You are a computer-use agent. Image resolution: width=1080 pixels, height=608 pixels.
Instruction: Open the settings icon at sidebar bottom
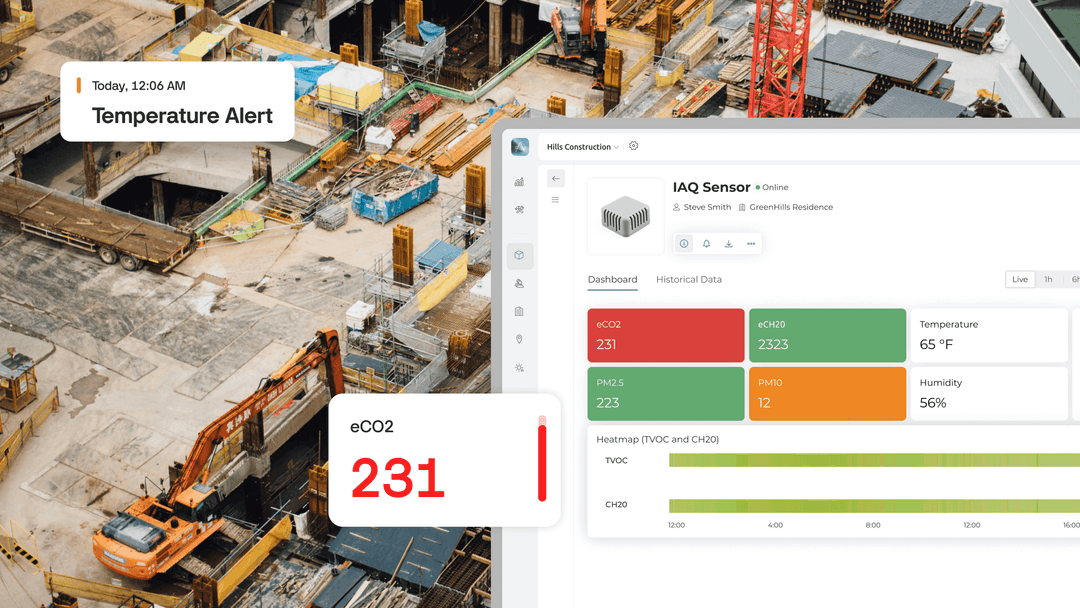(x=519, y=367)
